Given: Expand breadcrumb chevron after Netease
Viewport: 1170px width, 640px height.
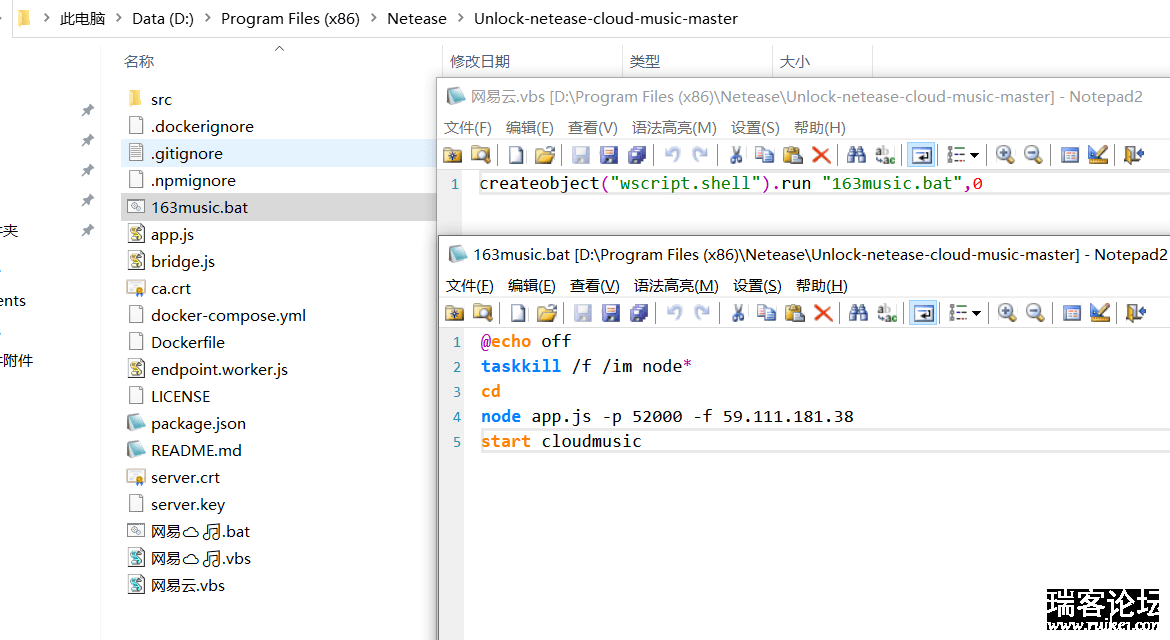Looking at the screenshot, I should click(x=460, y=19).
